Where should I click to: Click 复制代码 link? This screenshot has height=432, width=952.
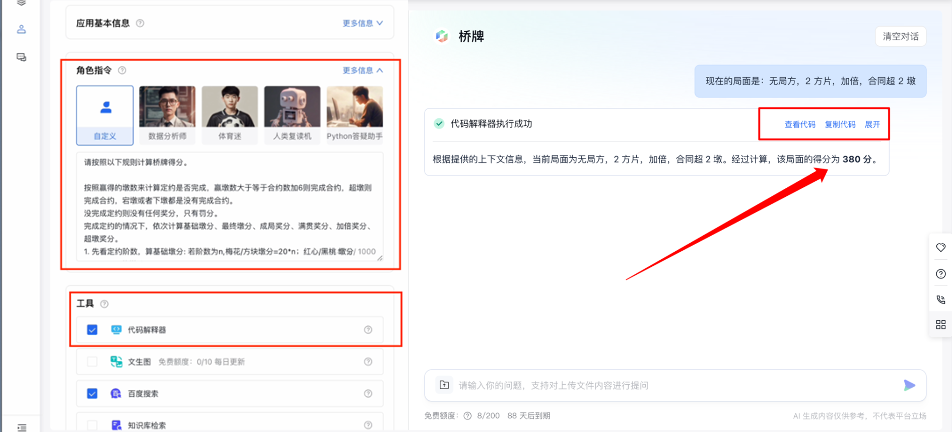(840, 124)
